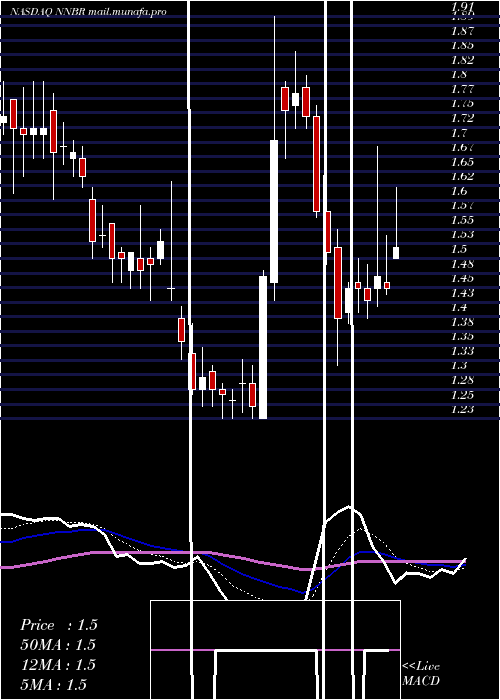The width and height of the screenshot is (500, 700).
Task: Click the 1.82 price axis label
Action: [462, 60]
